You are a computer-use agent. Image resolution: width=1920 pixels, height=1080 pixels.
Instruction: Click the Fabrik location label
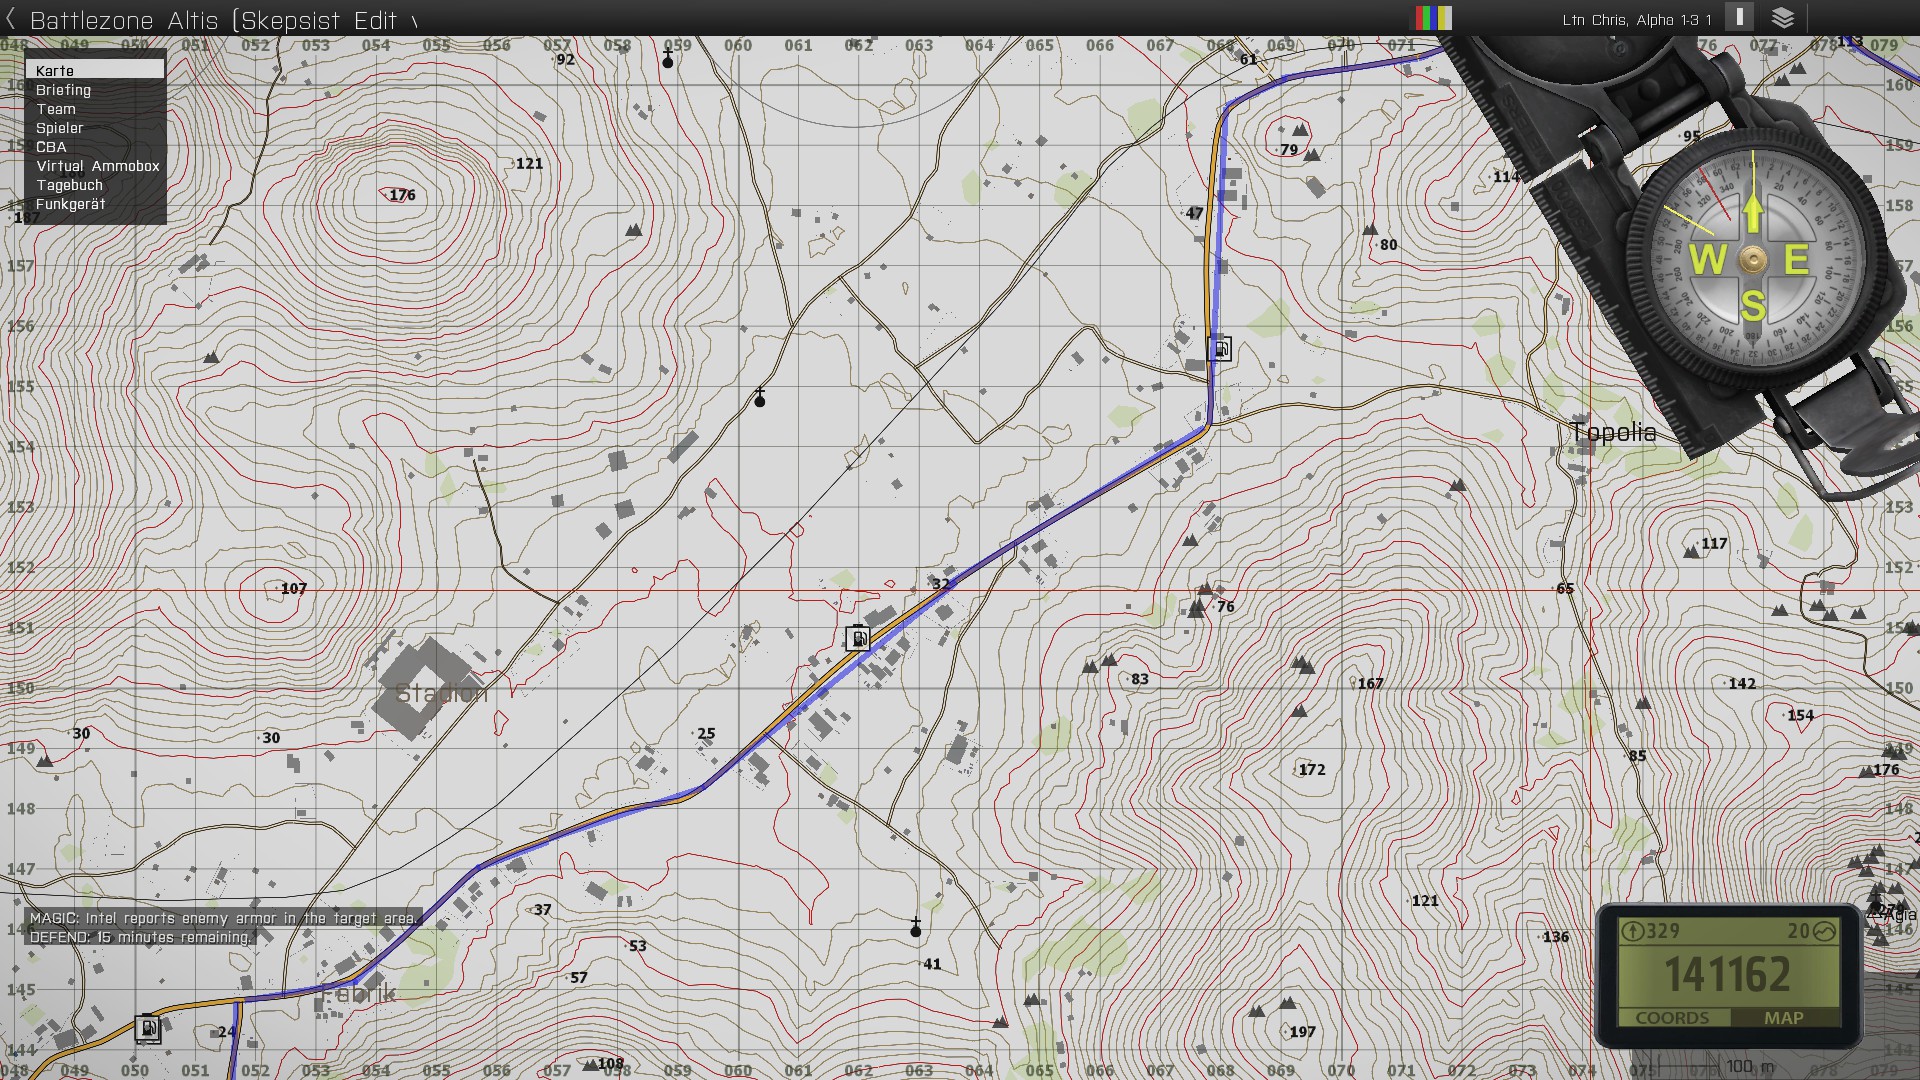(x=359, y=994)
